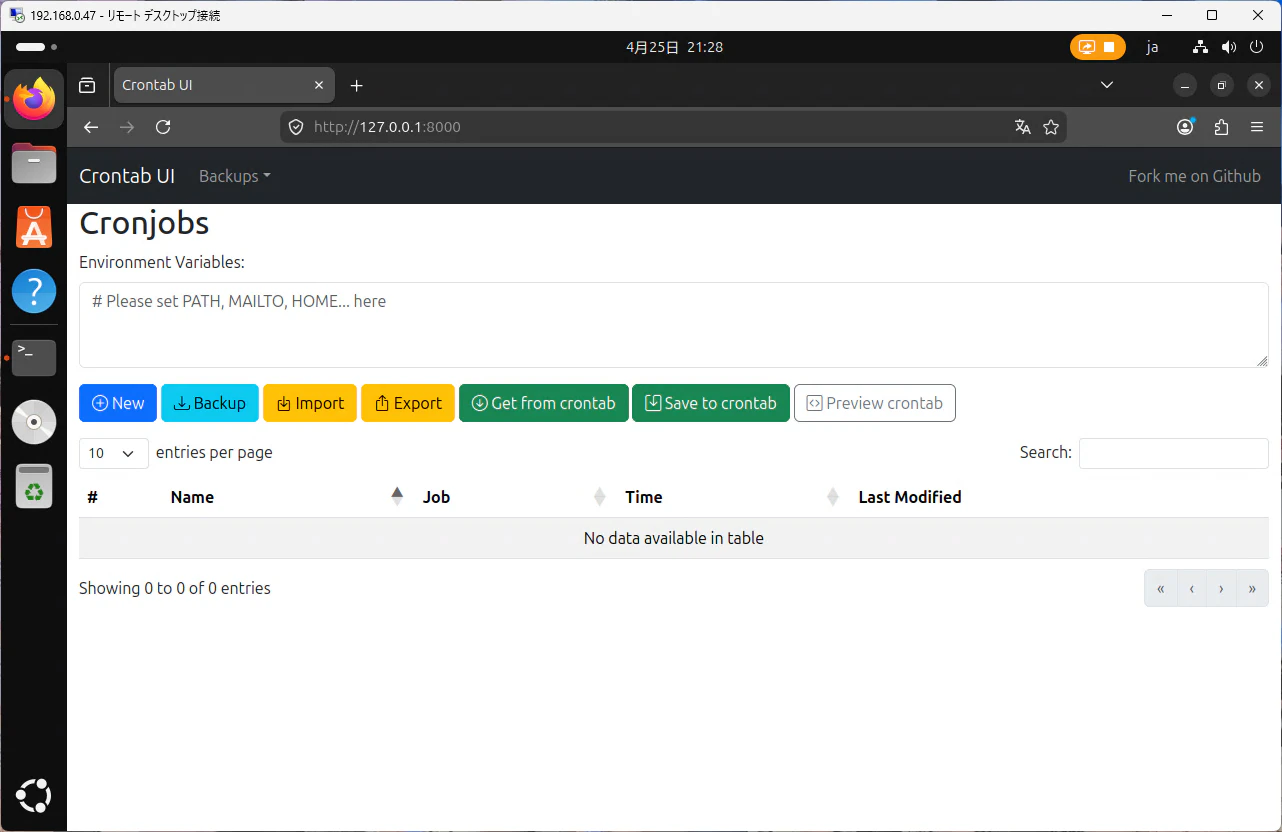This screenshot has height=832, width=1282.
Task: Click the # column header
Action: [119, 497]
